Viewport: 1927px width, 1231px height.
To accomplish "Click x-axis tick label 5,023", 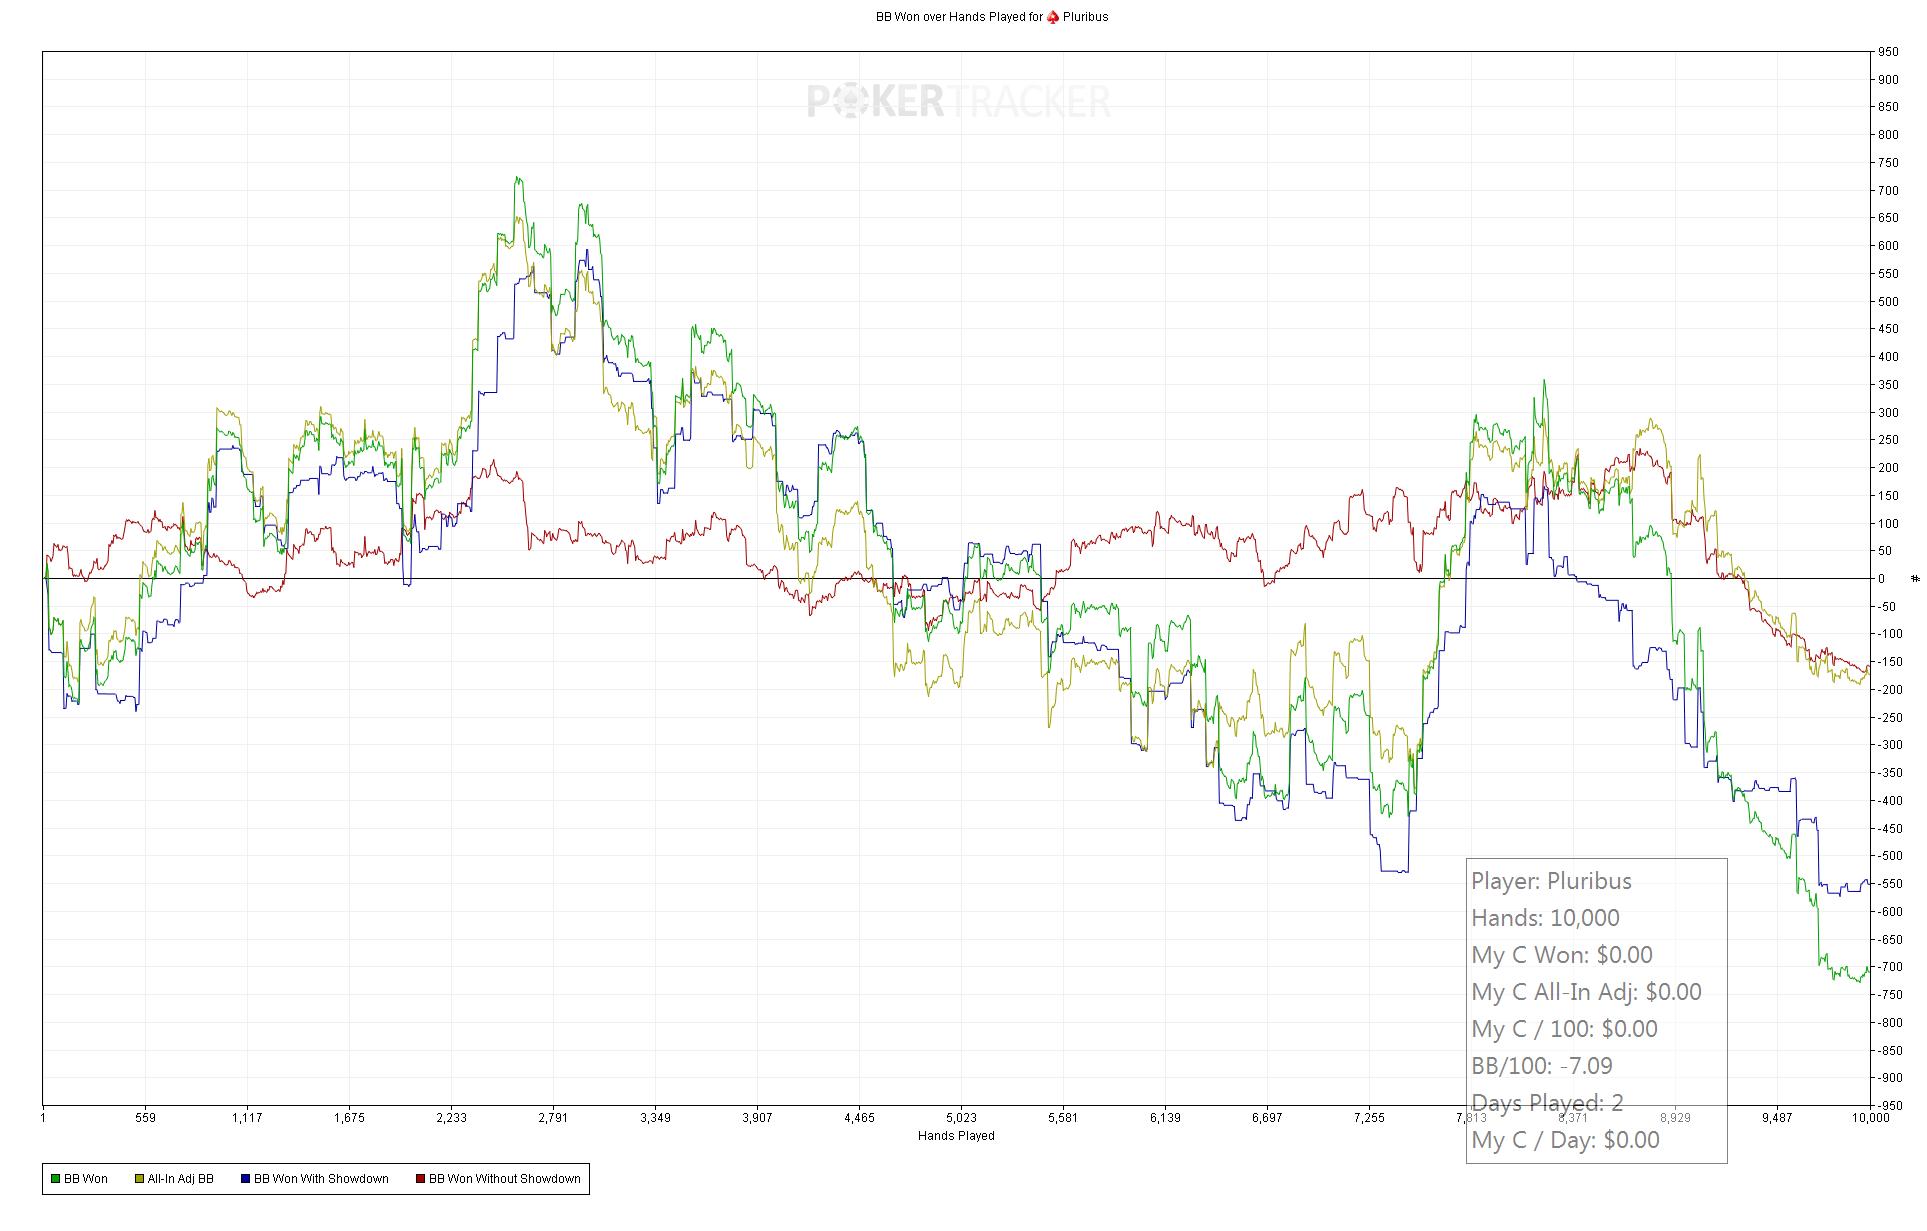I will tap(960, 1118).
